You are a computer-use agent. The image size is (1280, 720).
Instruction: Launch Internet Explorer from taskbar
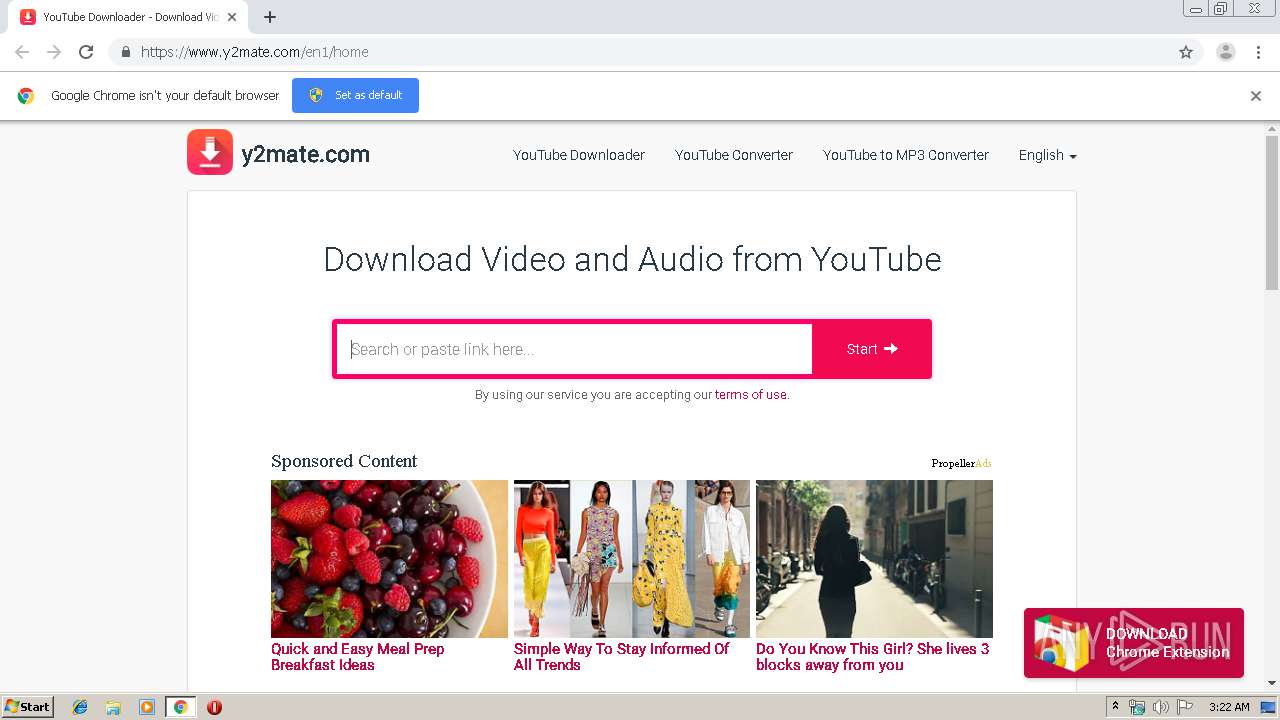pyautogui.click(x=80, y=707)
